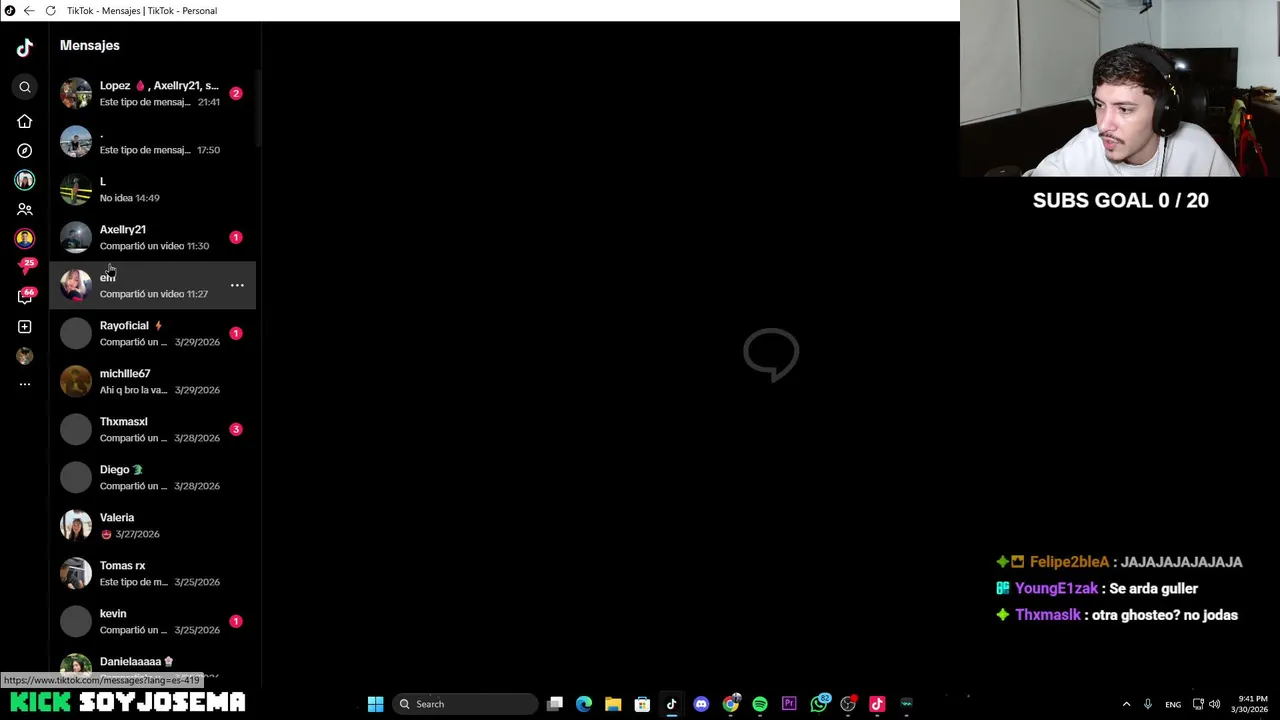Go back with the browser back arrow
Viewport: 1280px width, 720px height.
pos(29,10)
